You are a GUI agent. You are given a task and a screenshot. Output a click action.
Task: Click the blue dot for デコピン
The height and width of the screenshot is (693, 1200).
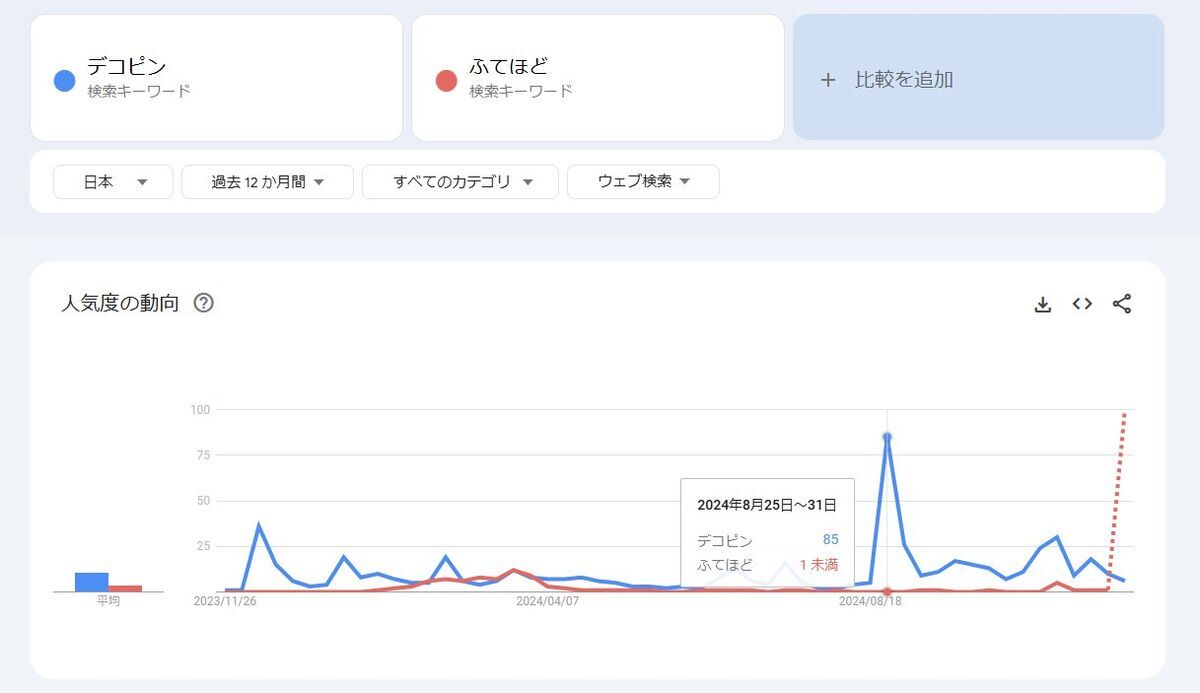pos(65,80)
